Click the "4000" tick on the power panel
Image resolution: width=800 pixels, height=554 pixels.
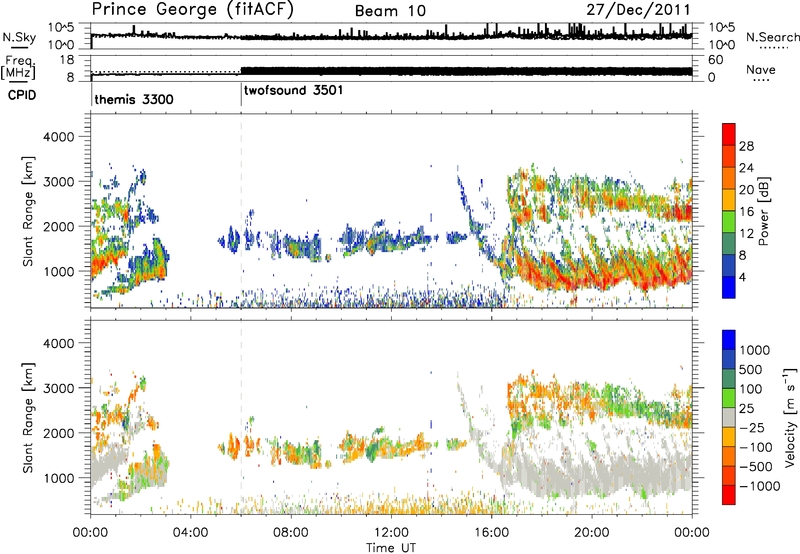(x=58, y=137)
